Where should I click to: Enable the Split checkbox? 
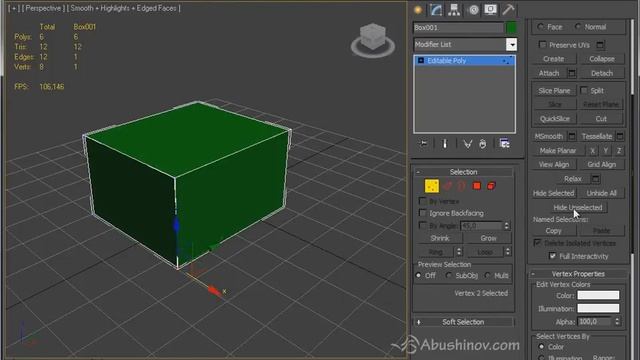coord(584,90)
